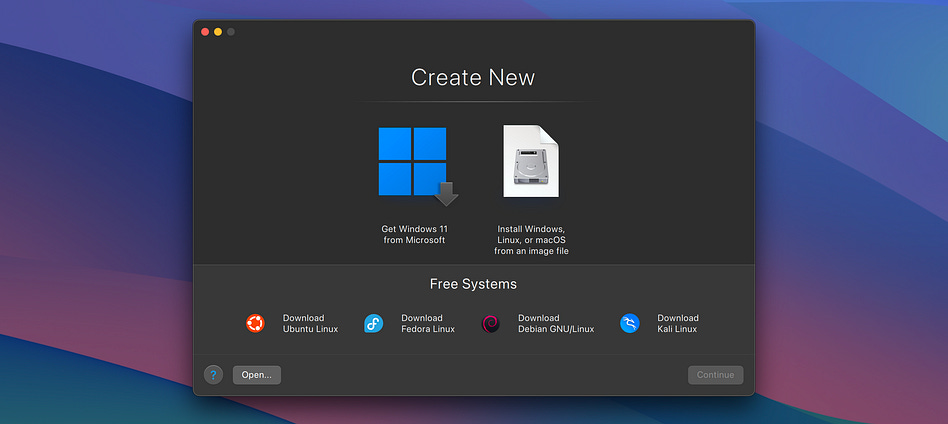Click the Open... button
The height and width of the screenshot is (424, 948).
tap(257, 375)
